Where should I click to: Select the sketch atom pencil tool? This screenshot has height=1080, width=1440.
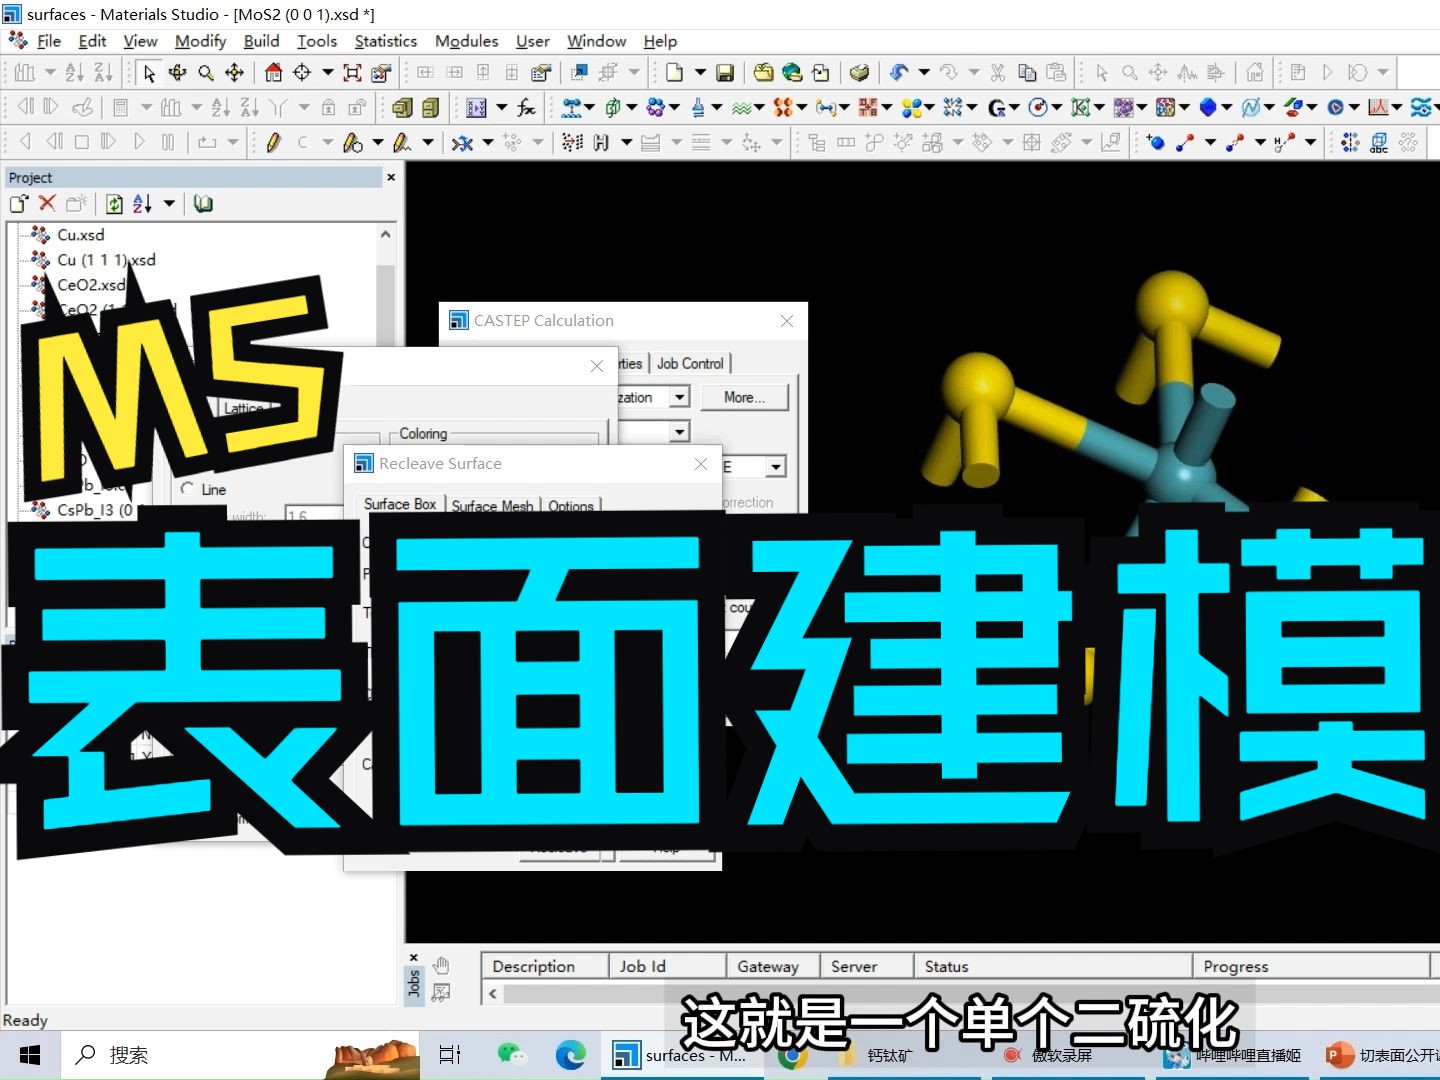click(x=274, y=142)
